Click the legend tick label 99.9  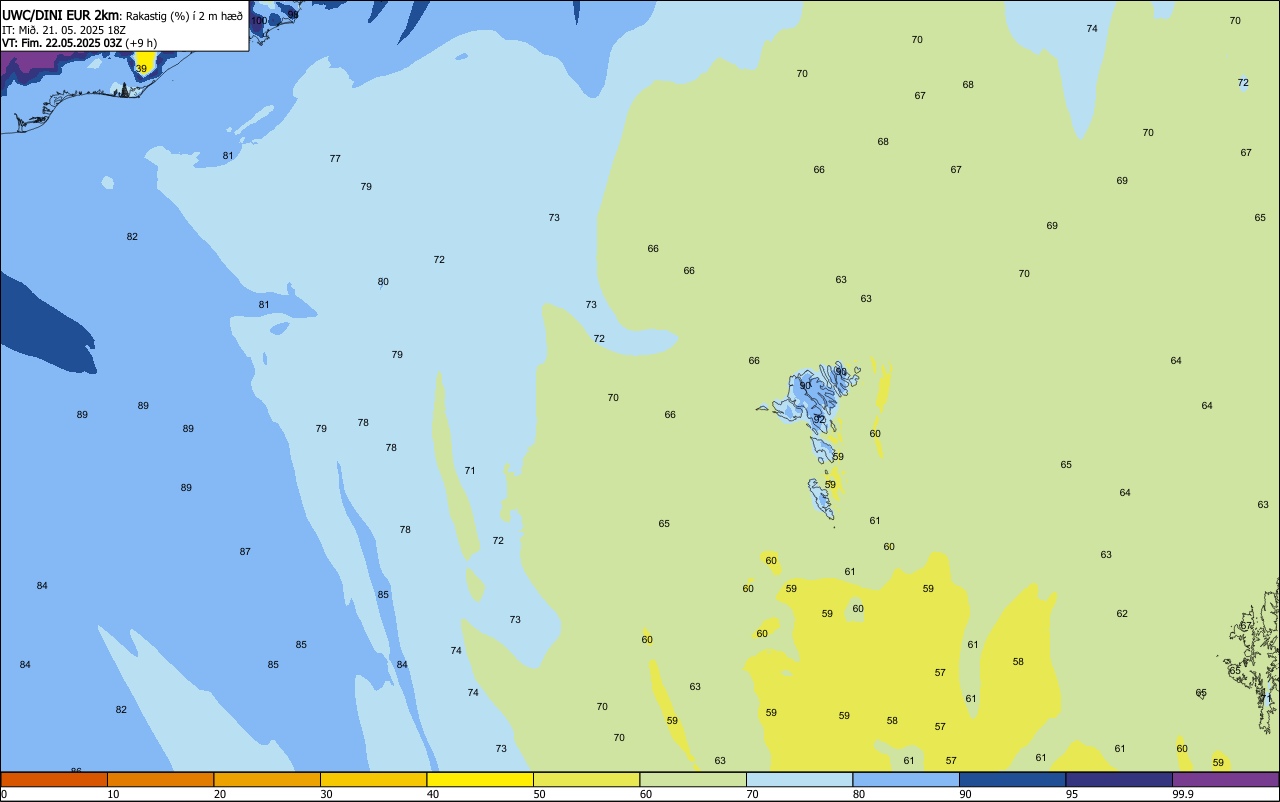[x=1183, y=794]
